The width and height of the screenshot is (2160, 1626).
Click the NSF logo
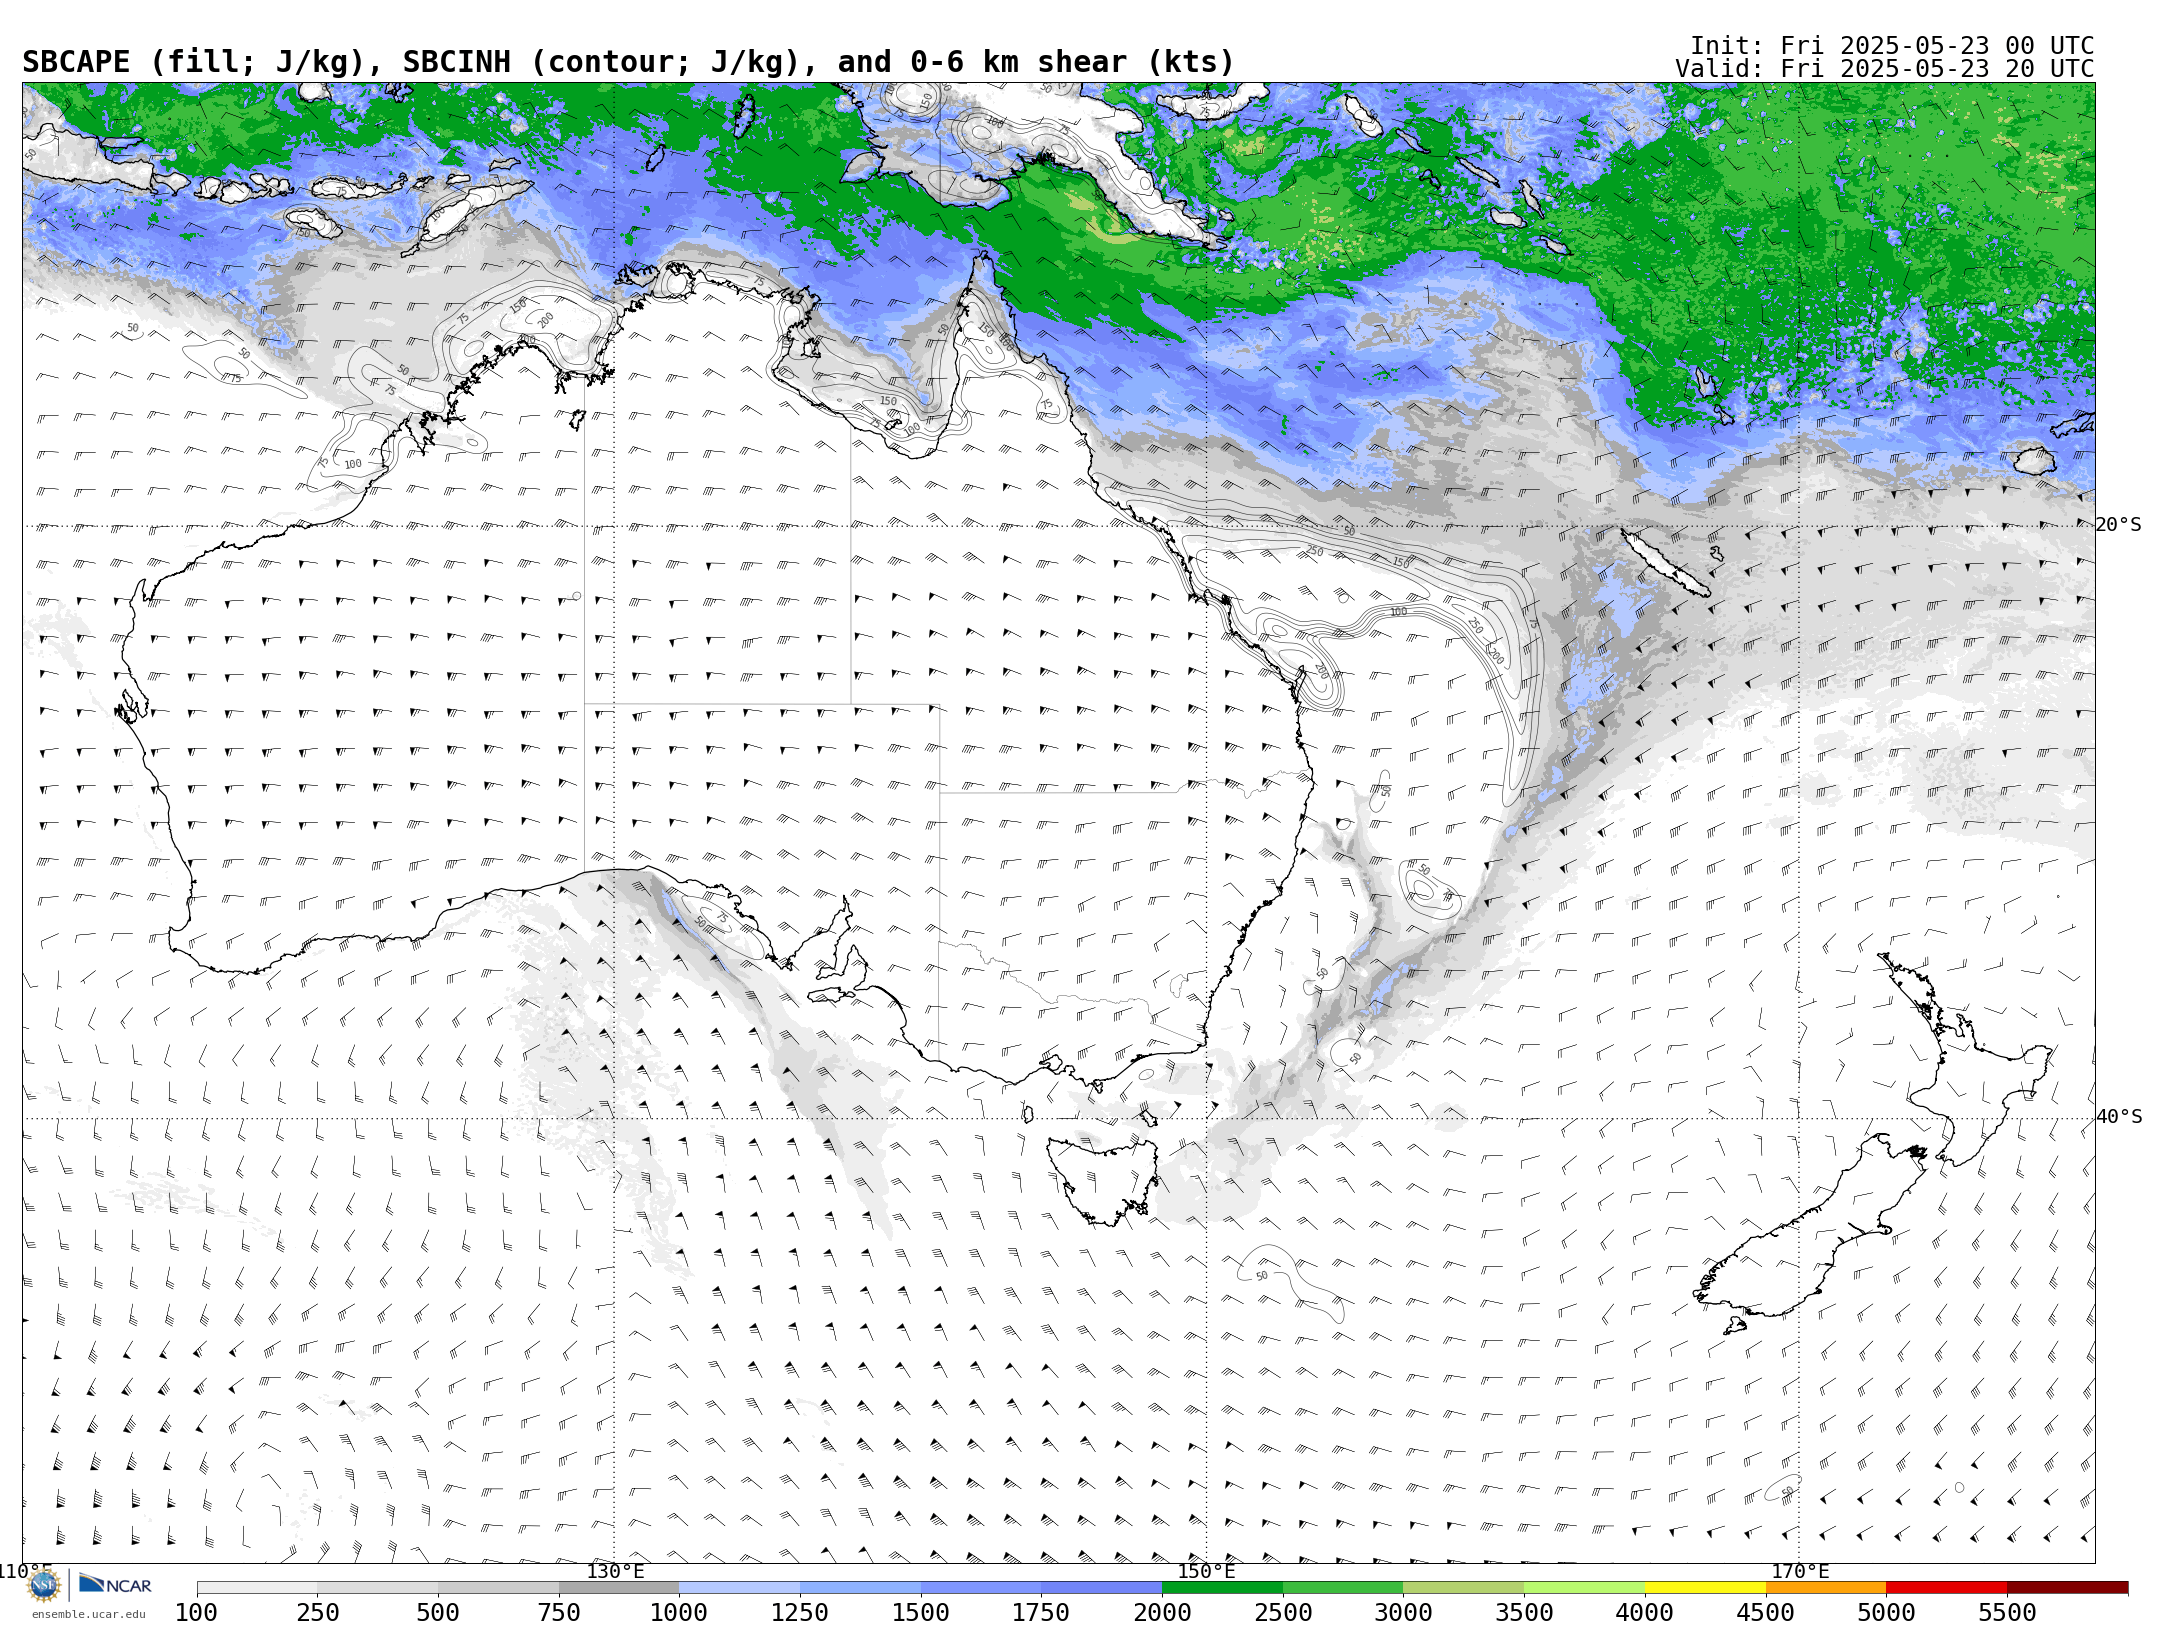[x=44, y=1585]
